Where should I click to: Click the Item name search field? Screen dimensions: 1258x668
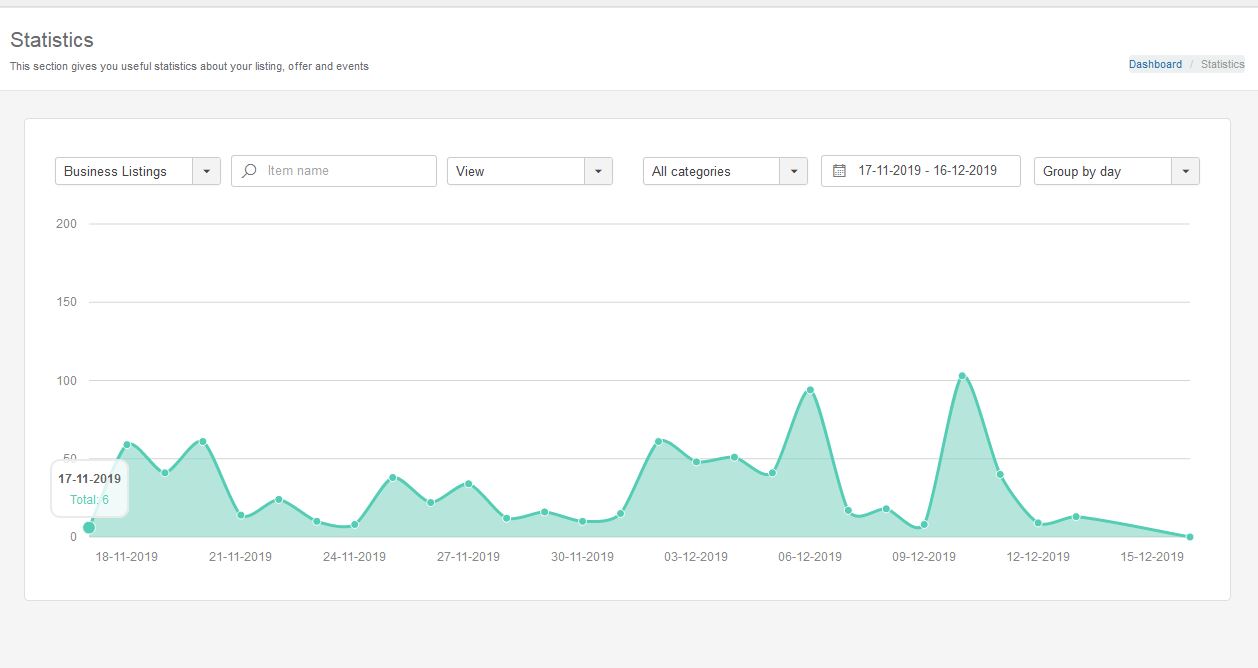coord(334,171)
